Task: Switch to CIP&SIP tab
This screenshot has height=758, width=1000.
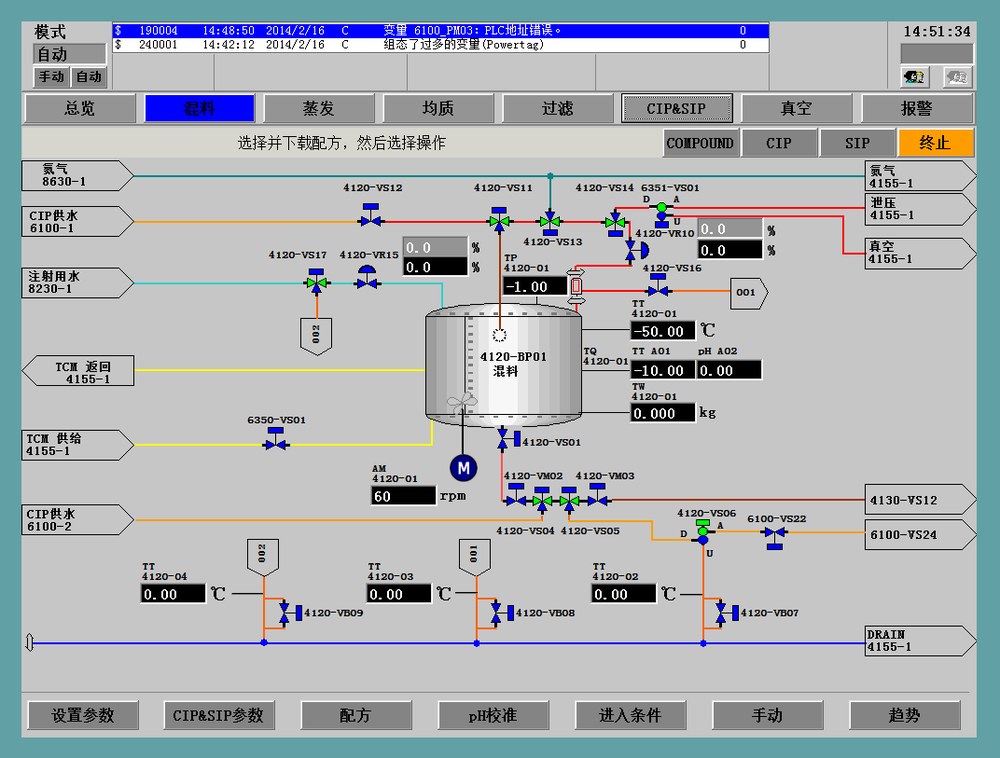Action: (x=677, y=108)
